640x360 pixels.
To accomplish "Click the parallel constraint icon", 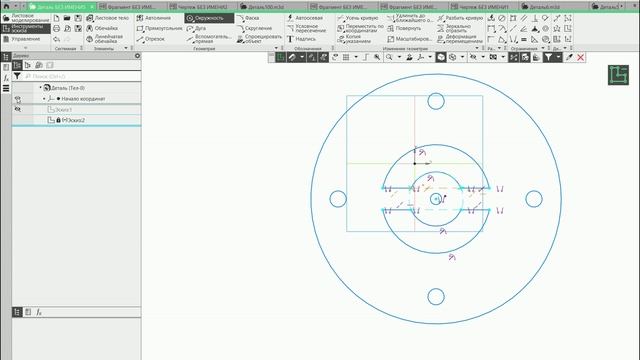I will point(524,18).
